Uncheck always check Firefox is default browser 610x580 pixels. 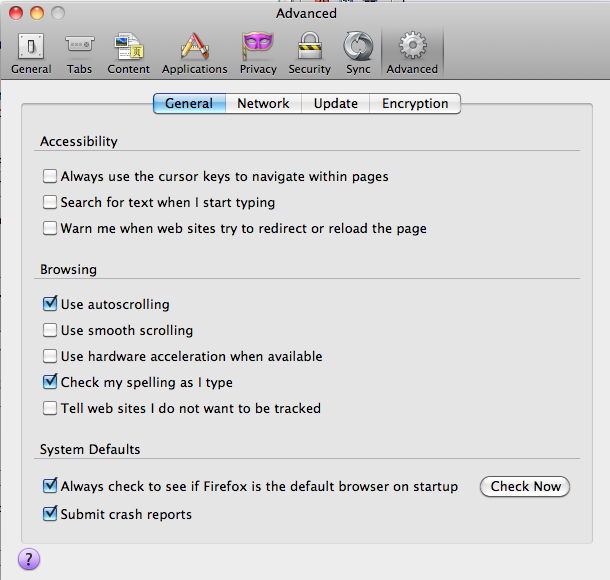point(50,486)
